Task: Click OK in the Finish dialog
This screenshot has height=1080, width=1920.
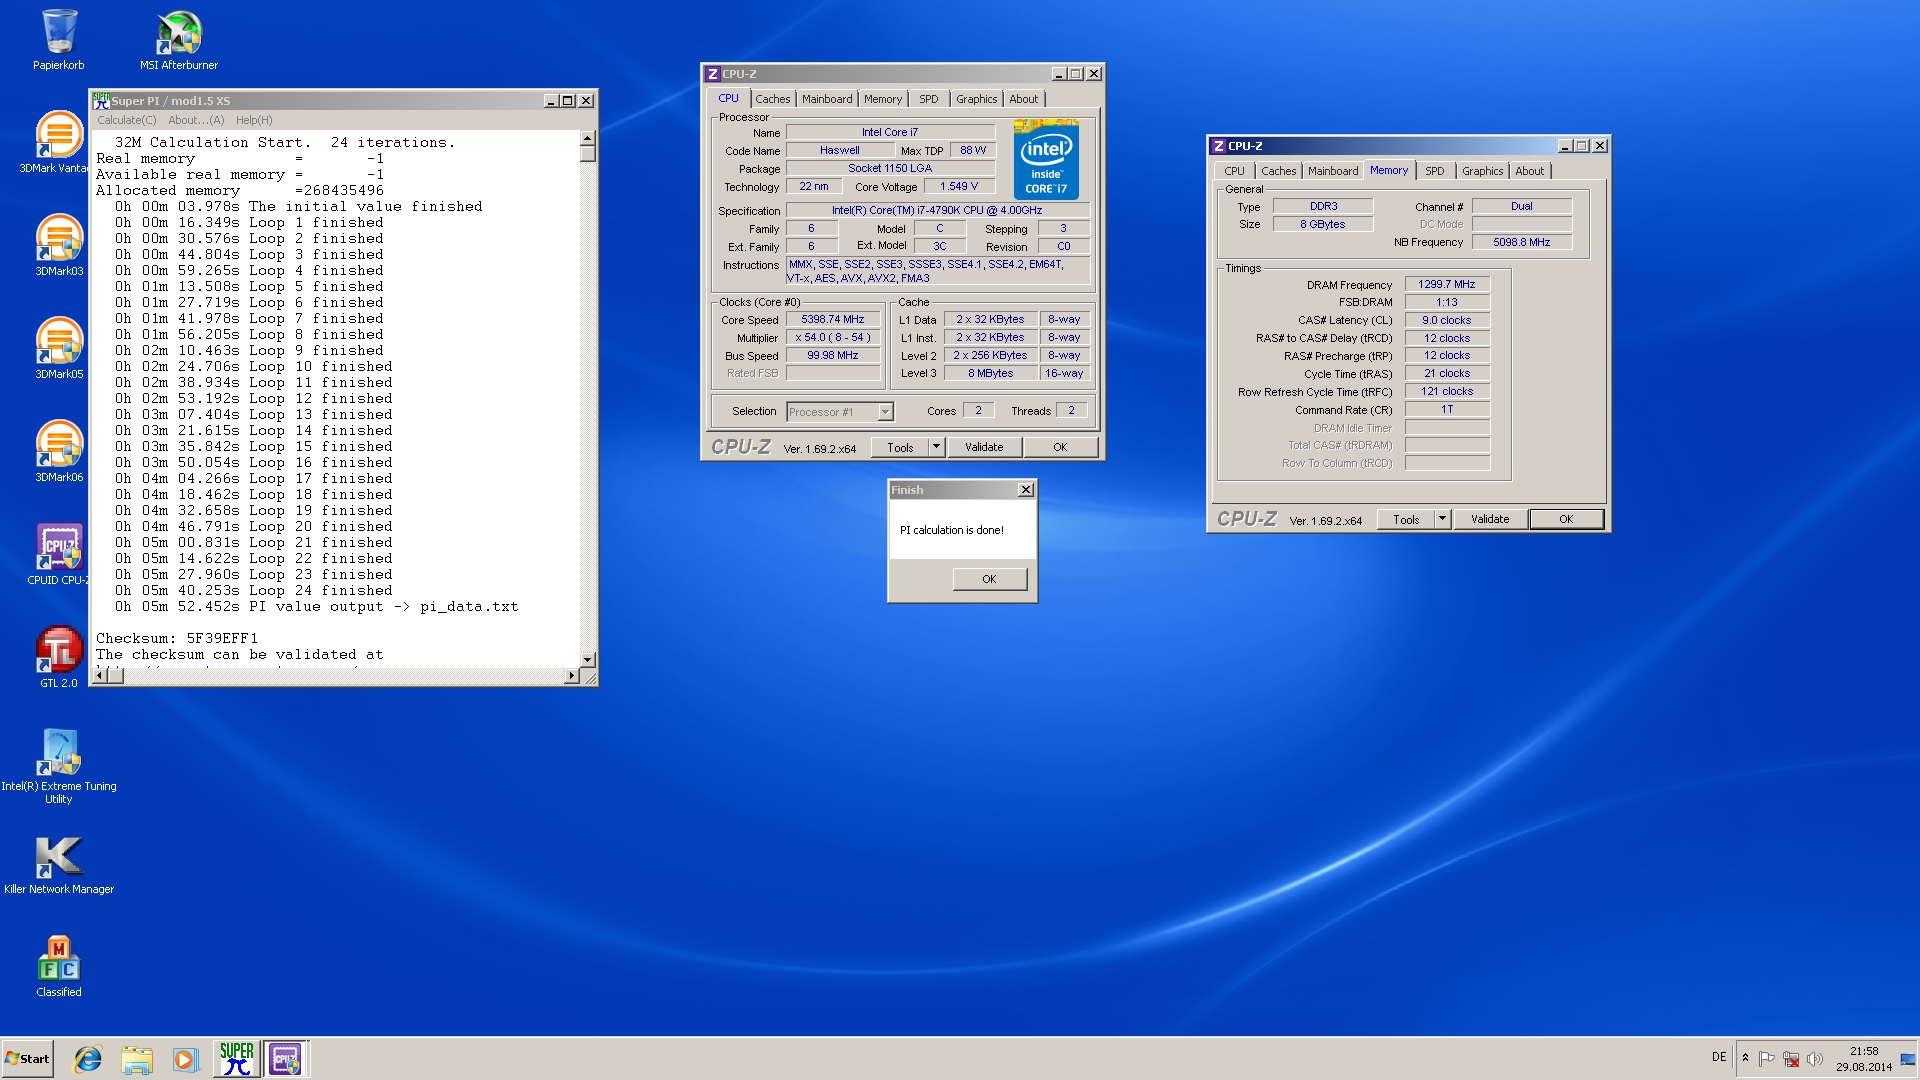Action: click(x=989, y=579)
